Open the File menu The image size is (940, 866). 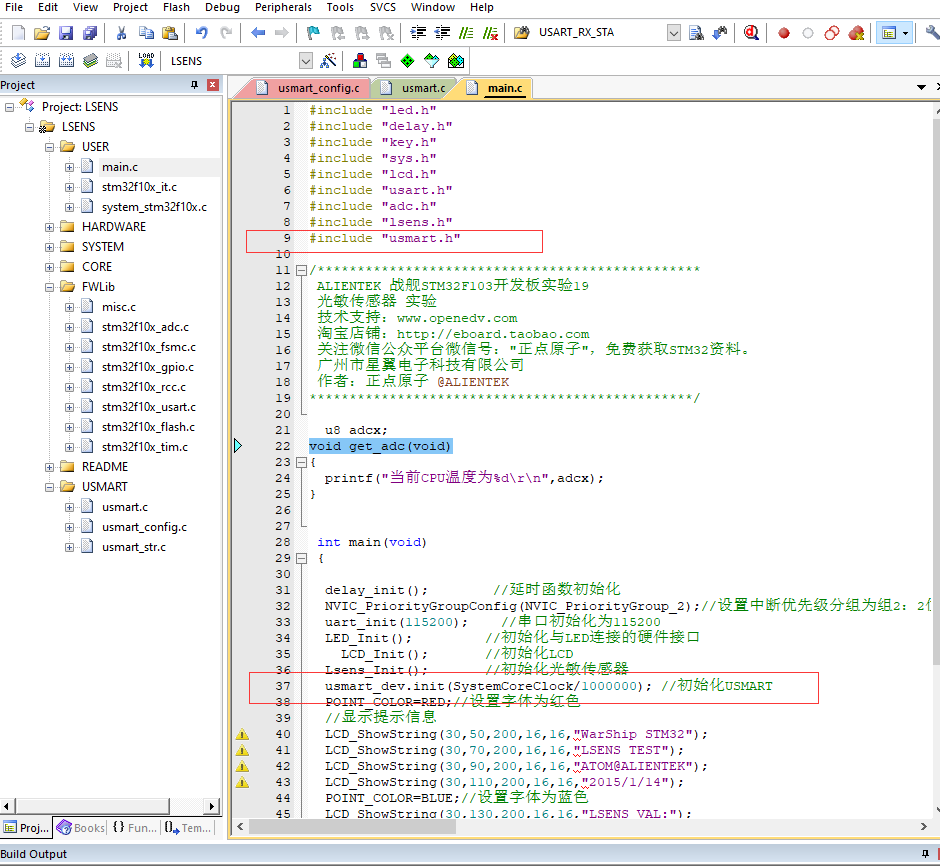tap(13, 7)
